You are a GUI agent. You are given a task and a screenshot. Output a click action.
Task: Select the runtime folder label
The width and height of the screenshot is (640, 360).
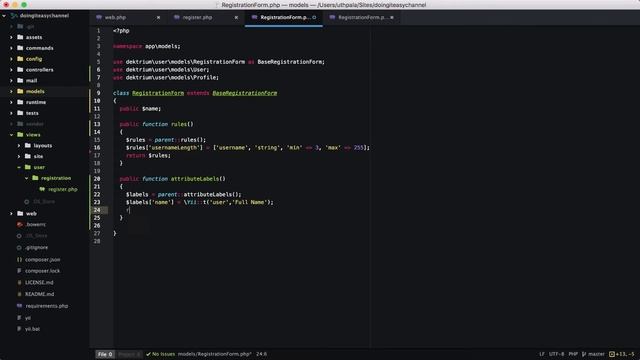36,102
